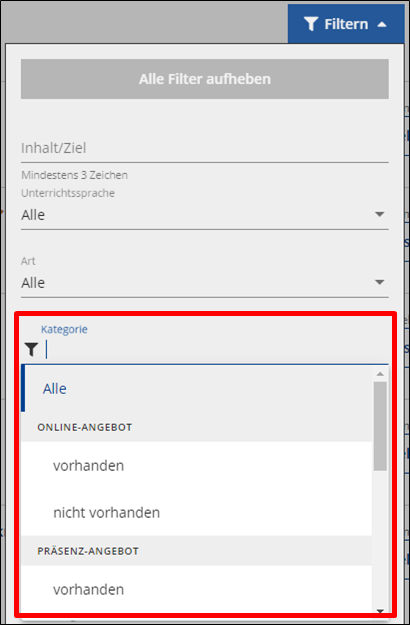Click the scrollbar down arrow in the Kategorie list
Image resolution: width=410 pixels, height=625 pixels.
pos(380,611)
